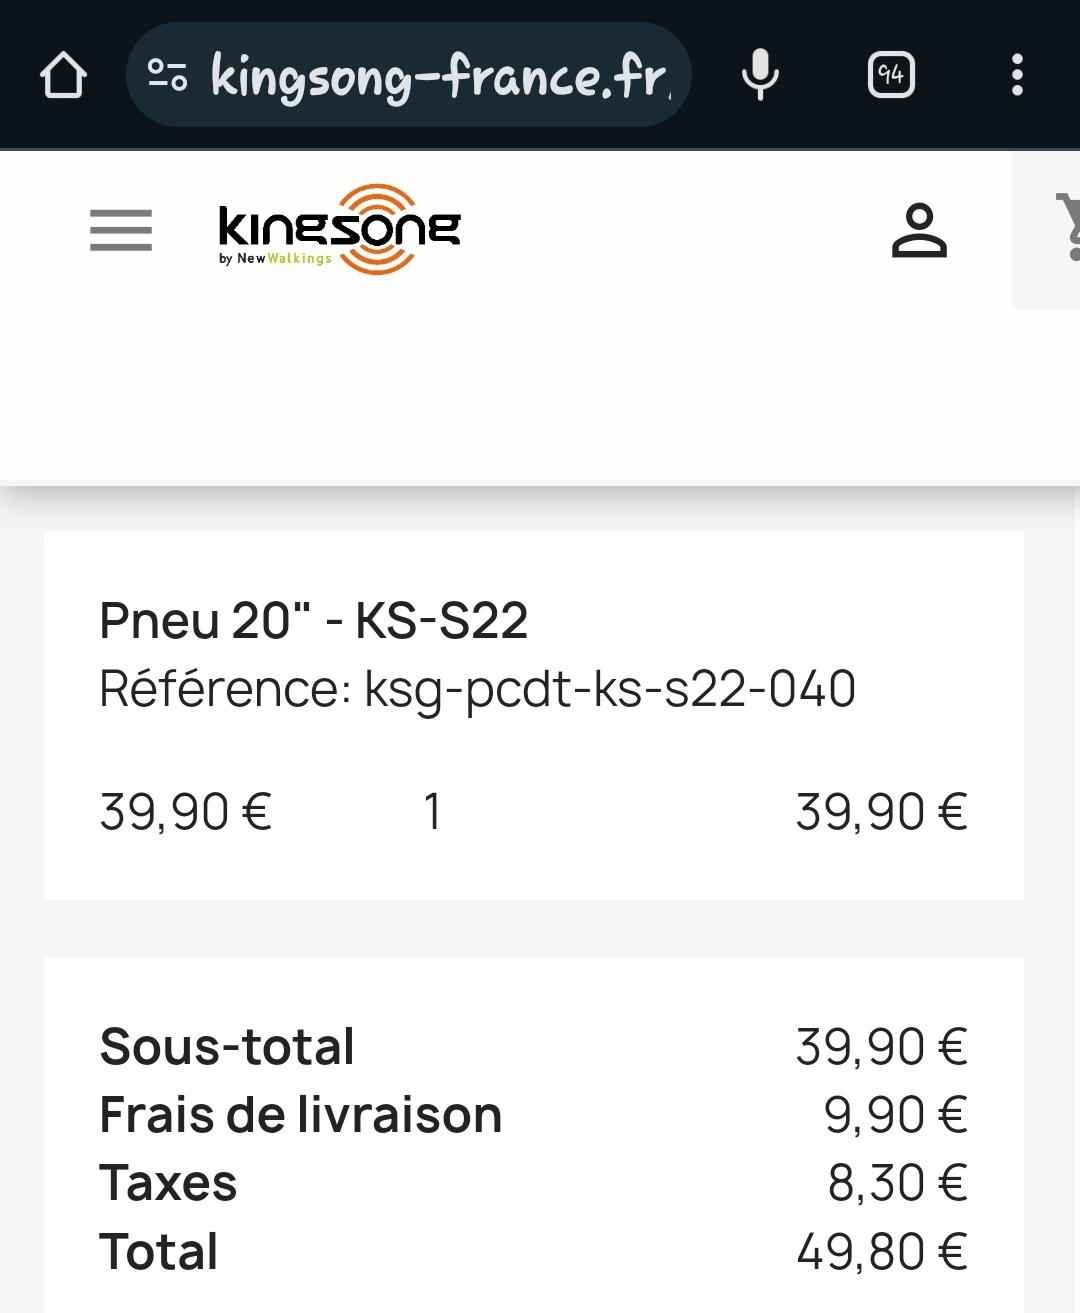1080x1313 pixels.
Task: Go to the KingSong logo homepage
Action: coord(339,229)
